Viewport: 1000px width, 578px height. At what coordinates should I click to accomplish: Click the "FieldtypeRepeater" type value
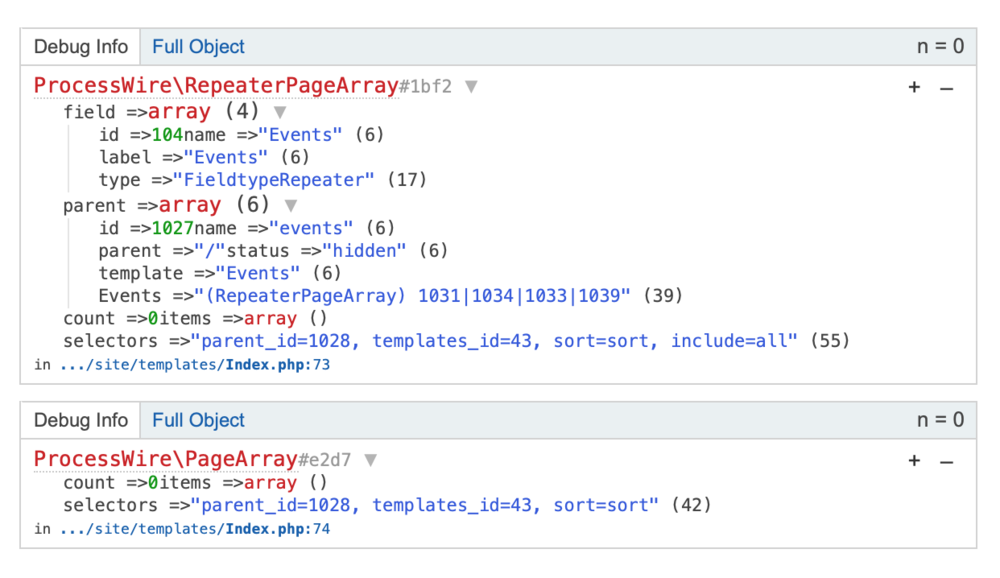click(x=273, y=180)
